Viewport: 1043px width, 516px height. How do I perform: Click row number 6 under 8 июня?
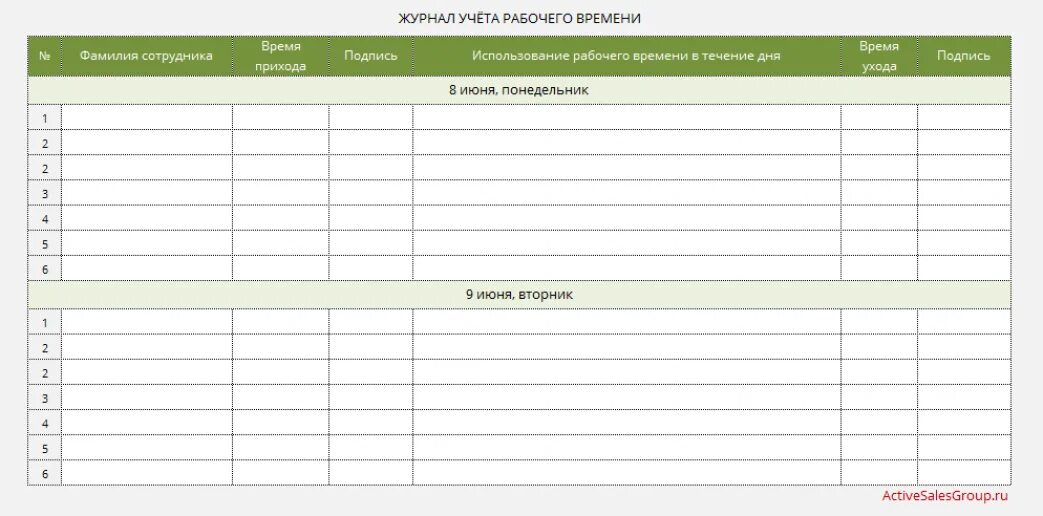pos(45,269)
